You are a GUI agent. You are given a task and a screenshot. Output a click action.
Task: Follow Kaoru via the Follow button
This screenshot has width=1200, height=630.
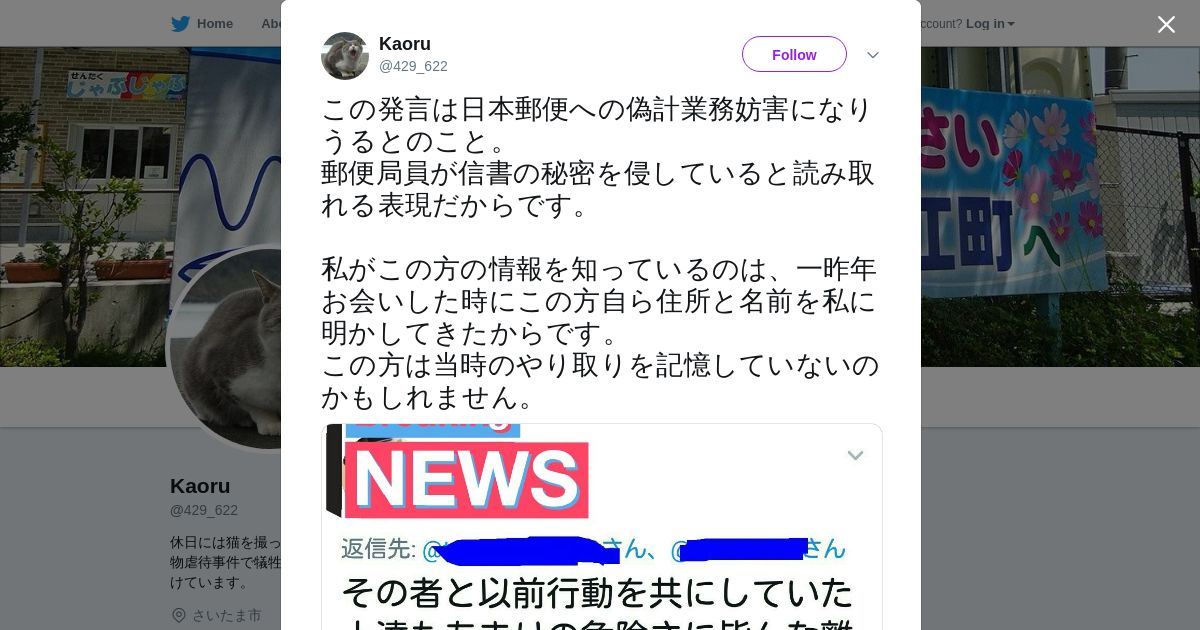(x=794, y=54)
